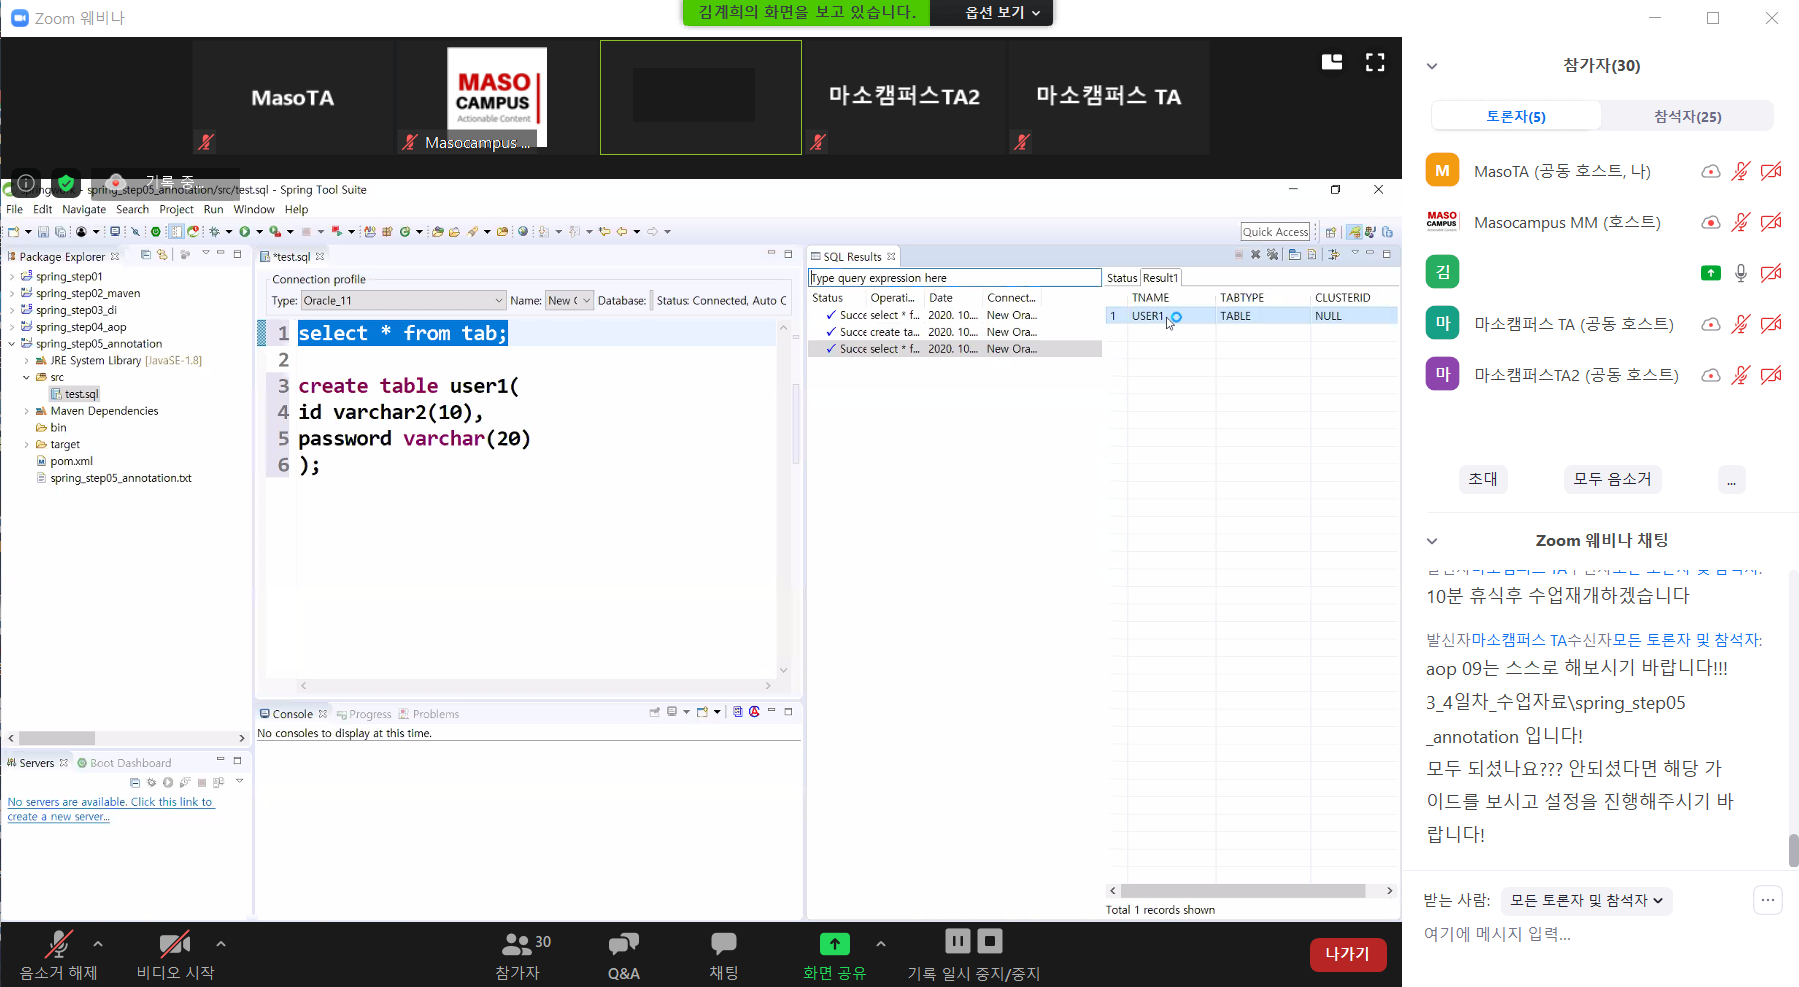Open the Q&A panel icon
Viewport: 1799px width, 987px height.
point(623,945)
